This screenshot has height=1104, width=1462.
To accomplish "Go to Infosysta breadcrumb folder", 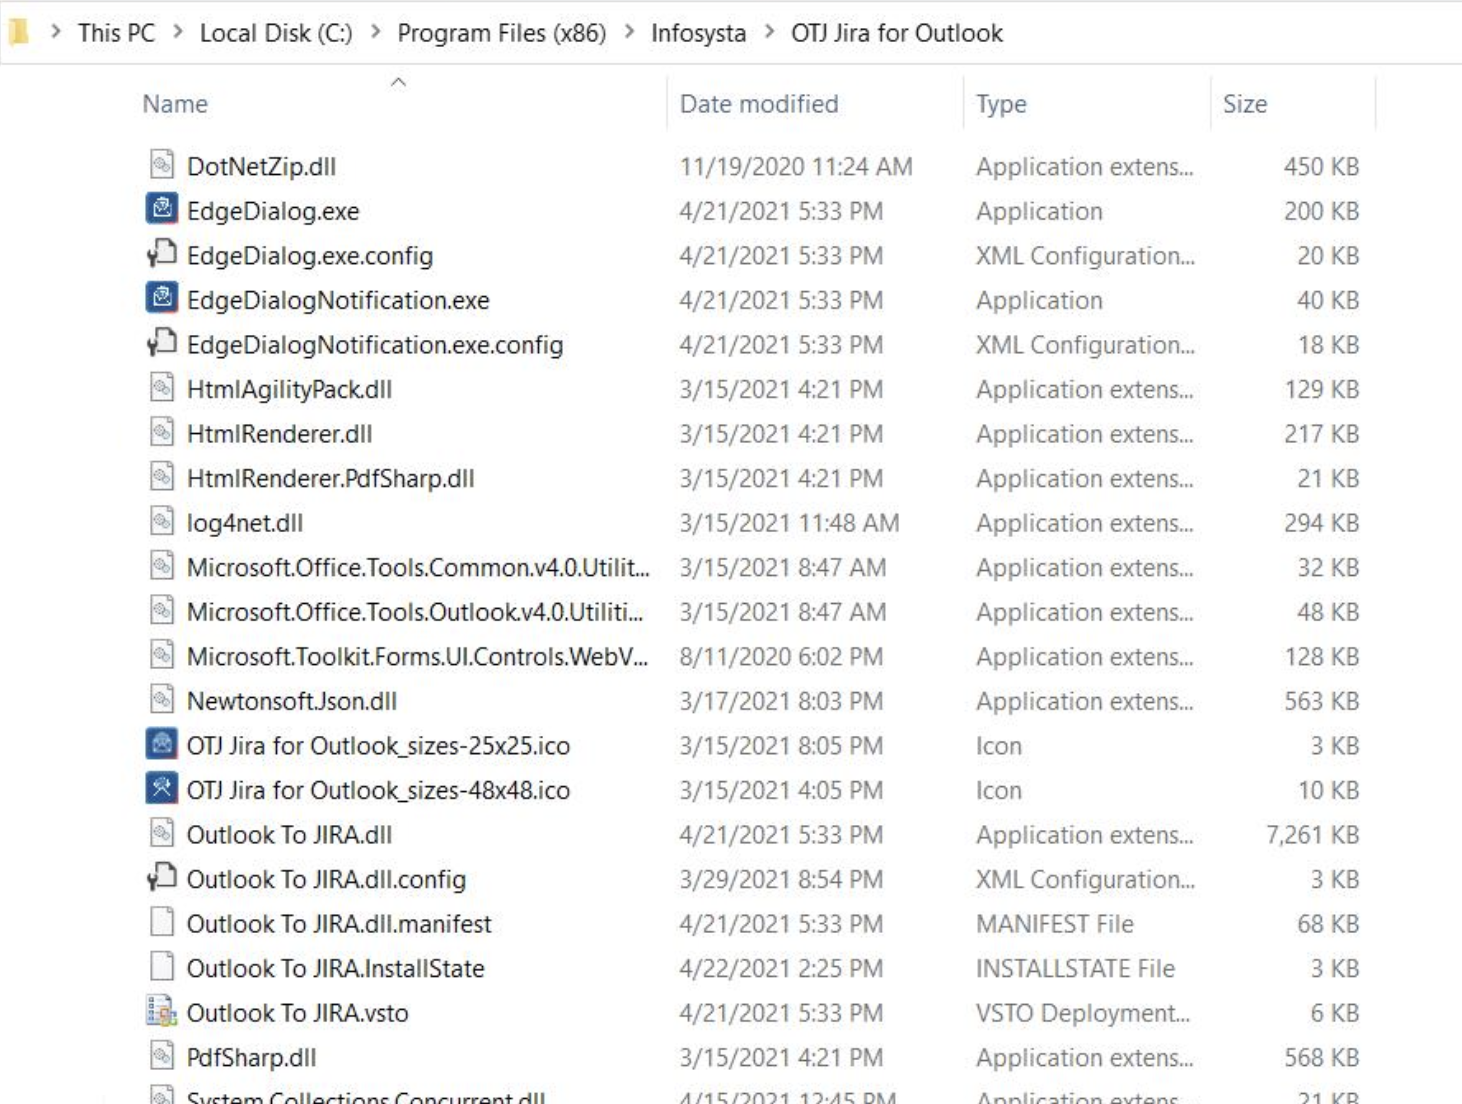I will pos(699,33).
